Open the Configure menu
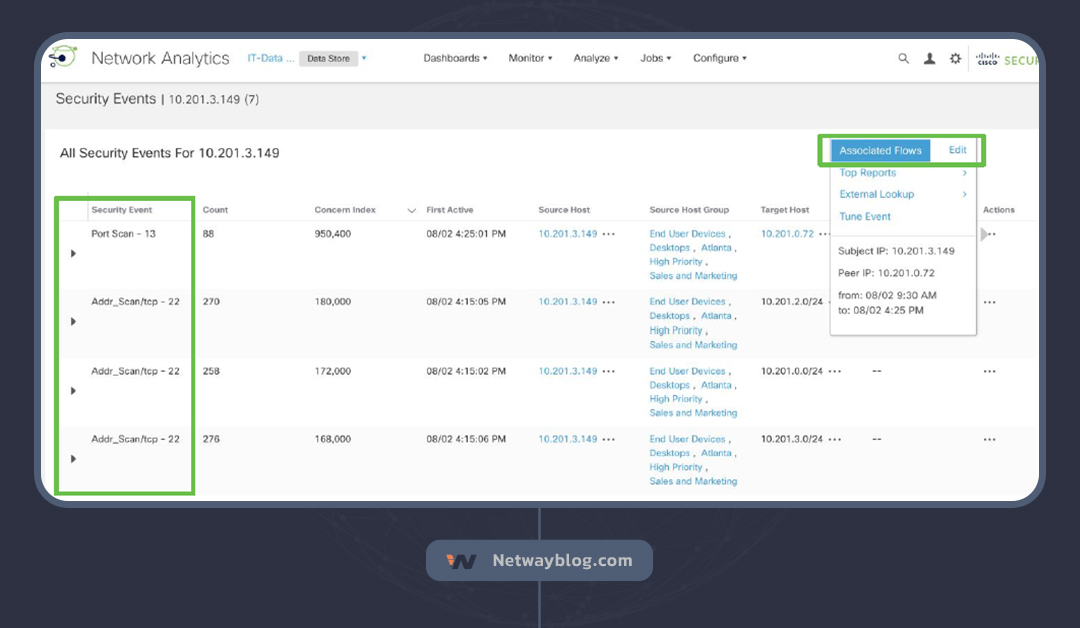1080x628 pixels. 719,58
